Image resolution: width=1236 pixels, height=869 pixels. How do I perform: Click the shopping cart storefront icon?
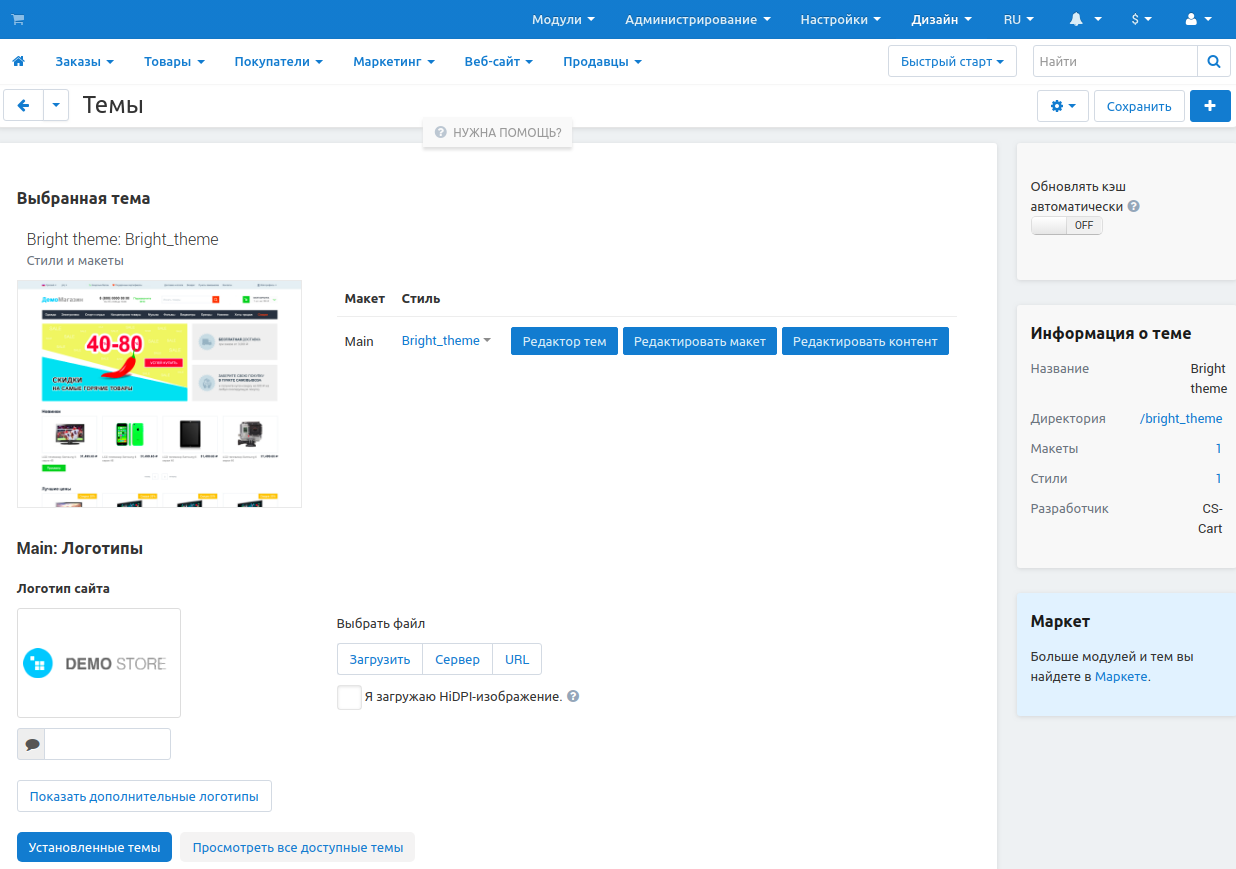tap(18, 19)
